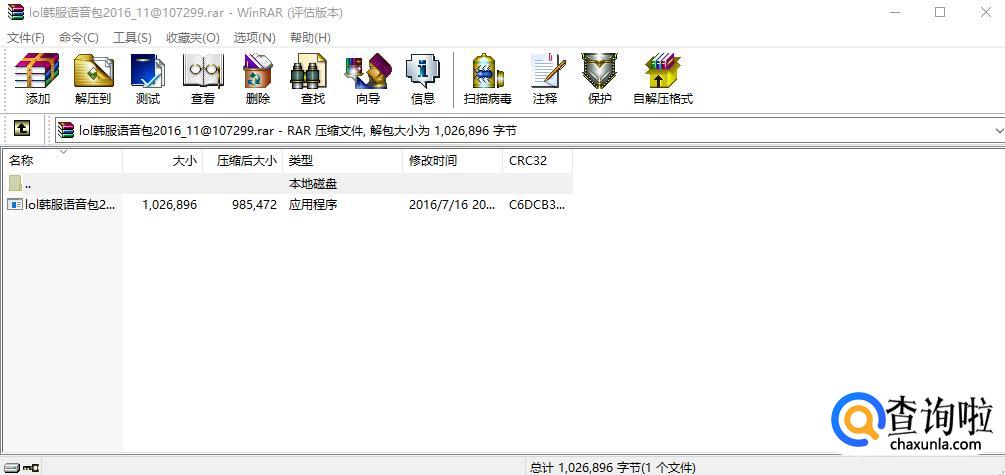Click the packed size 985,472 cell

[255, 205]
